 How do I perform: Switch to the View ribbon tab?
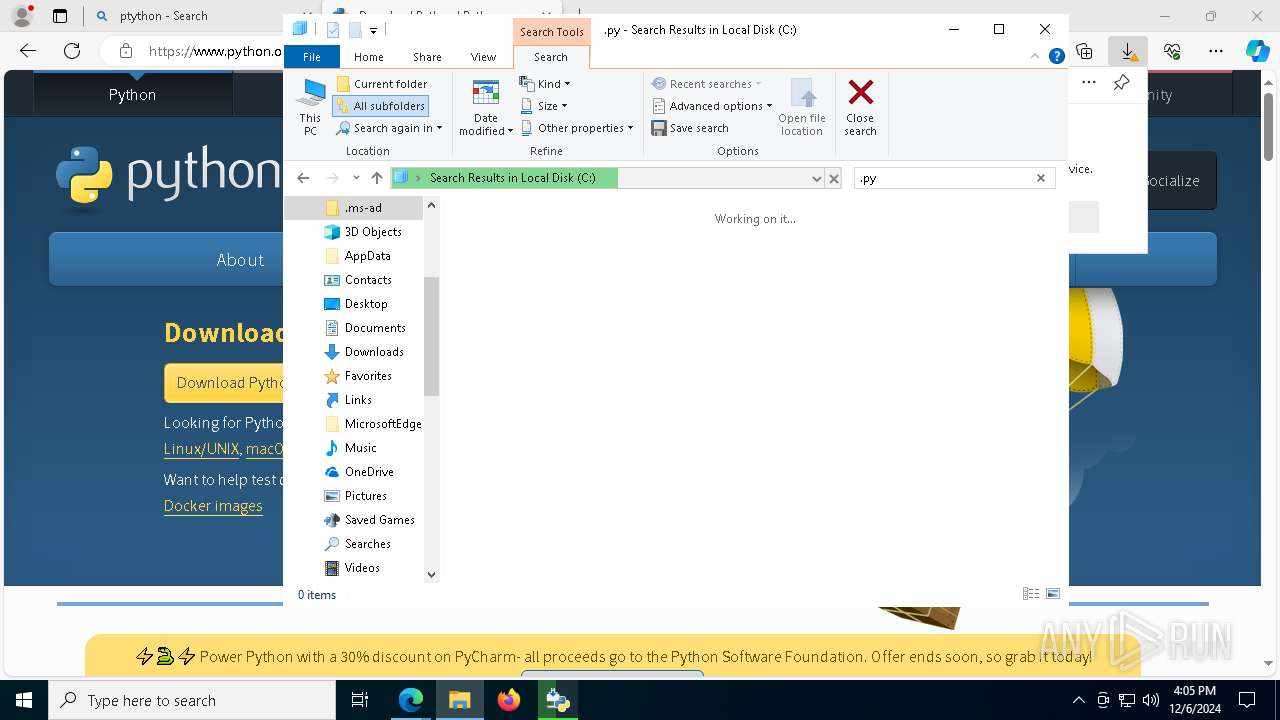(x=483, y=57)
